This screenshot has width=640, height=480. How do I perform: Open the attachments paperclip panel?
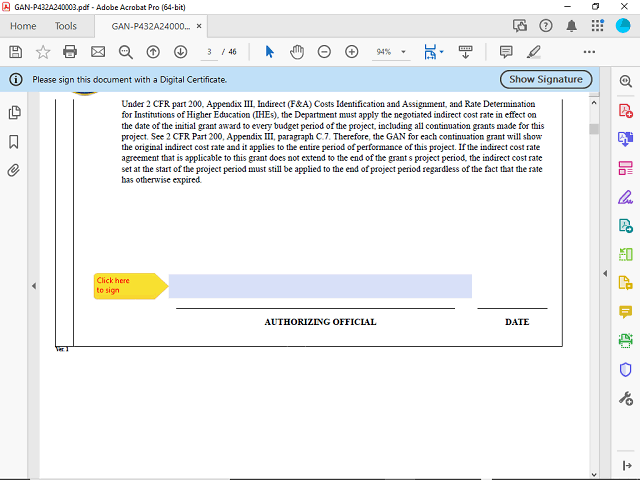pos(13,170)
